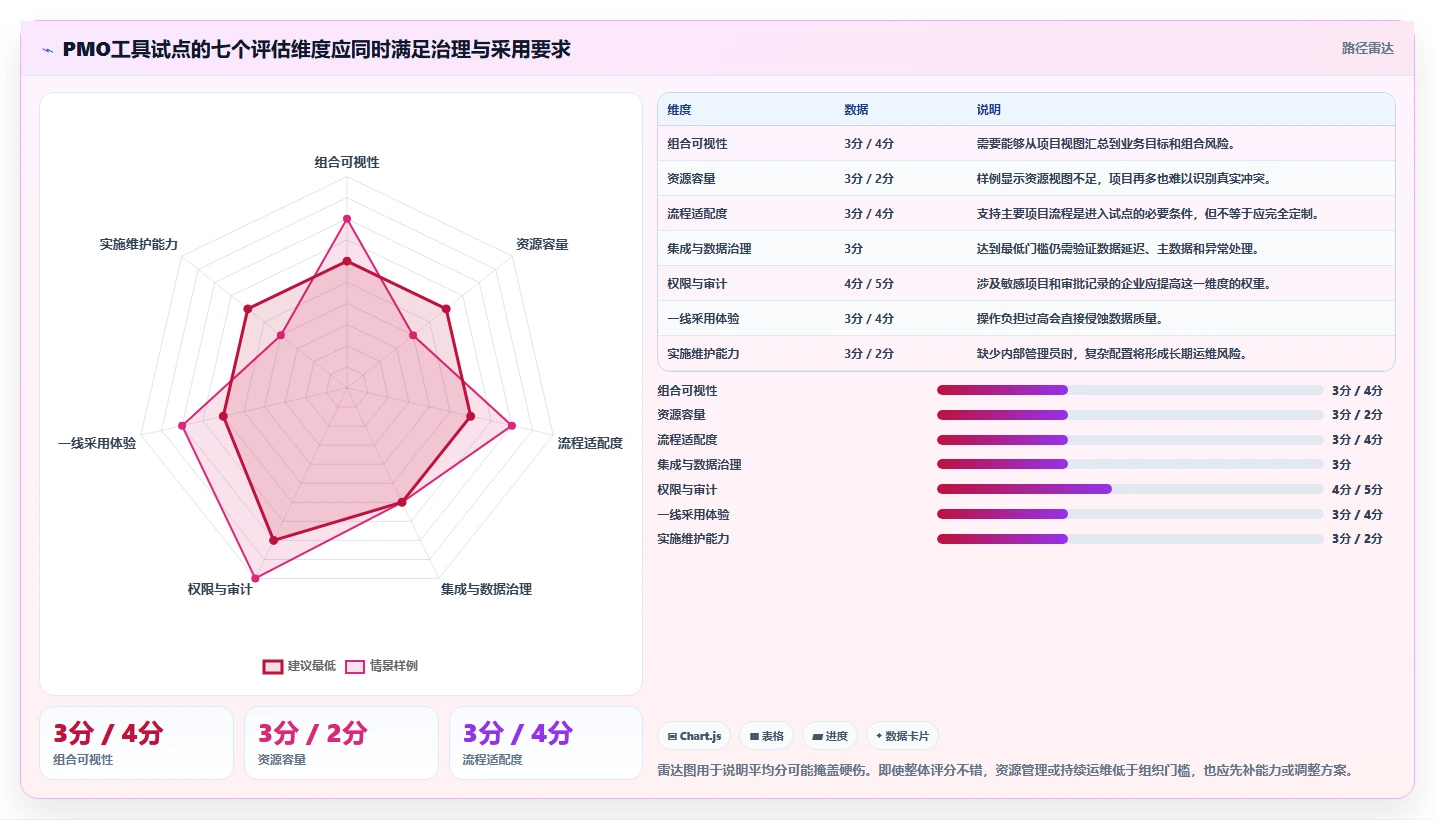
Task: Click radar axis label 实施维护能力
Action: point(139,244)
